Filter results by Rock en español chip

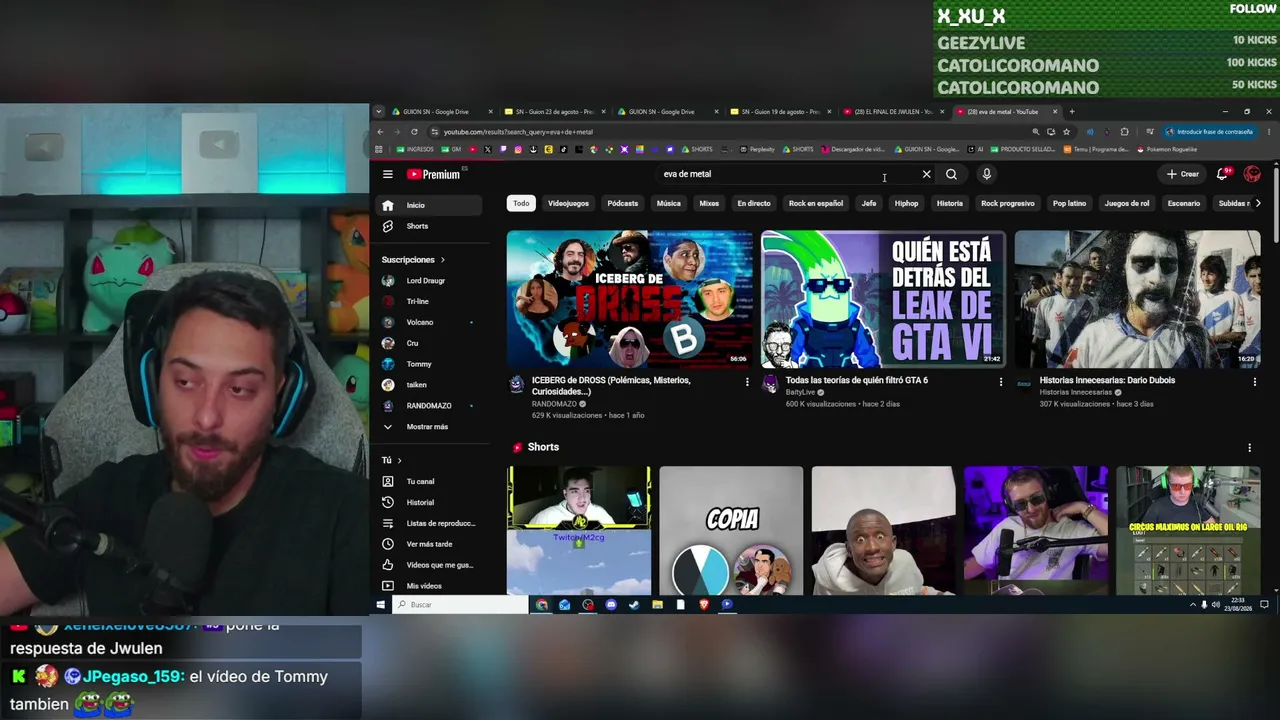(x=816, y=203)
